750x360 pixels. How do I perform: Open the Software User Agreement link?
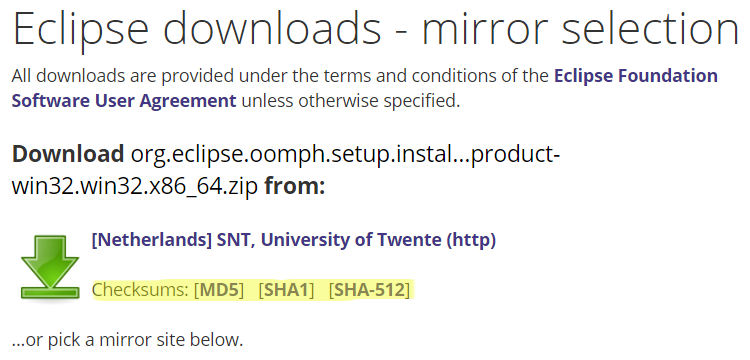124,101
